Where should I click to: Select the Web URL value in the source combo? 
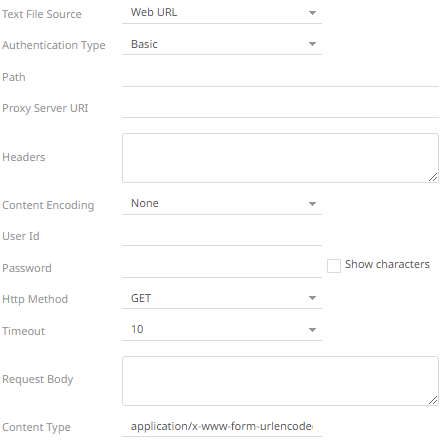[154, 12]
